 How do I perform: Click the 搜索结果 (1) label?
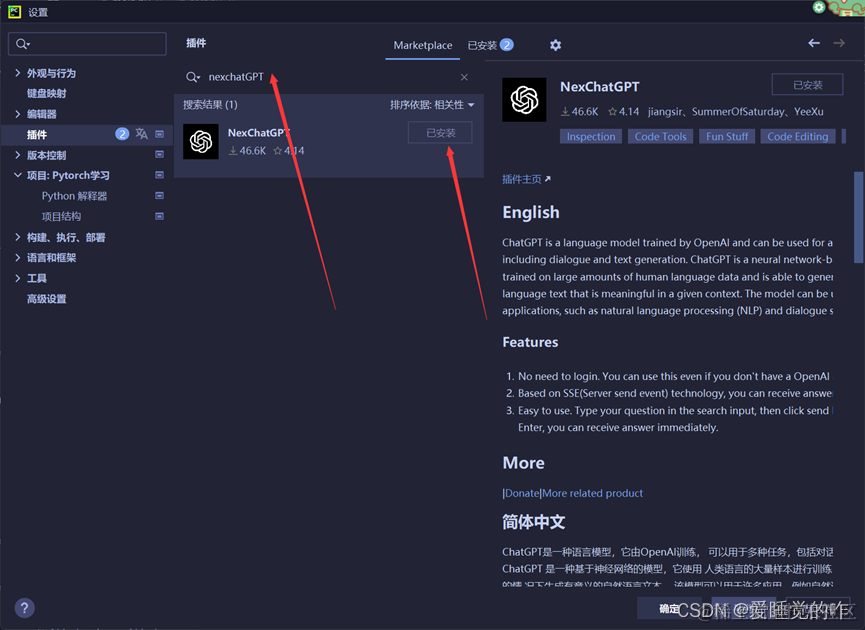pos(210,105)
